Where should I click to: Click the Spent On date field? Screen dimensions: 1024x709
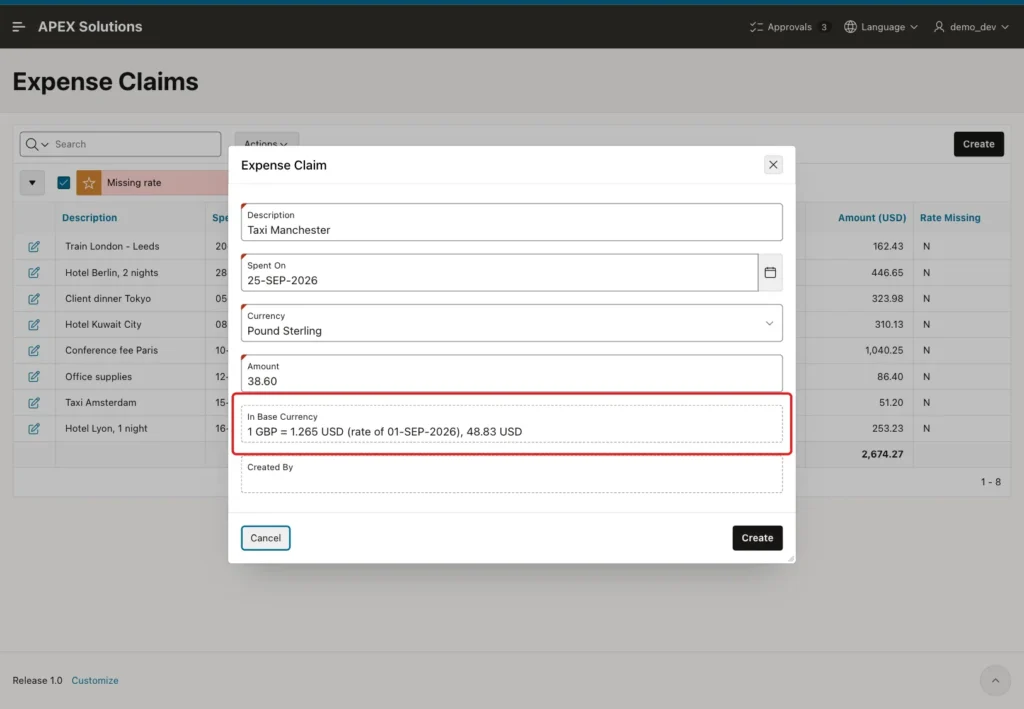(500, 273)
